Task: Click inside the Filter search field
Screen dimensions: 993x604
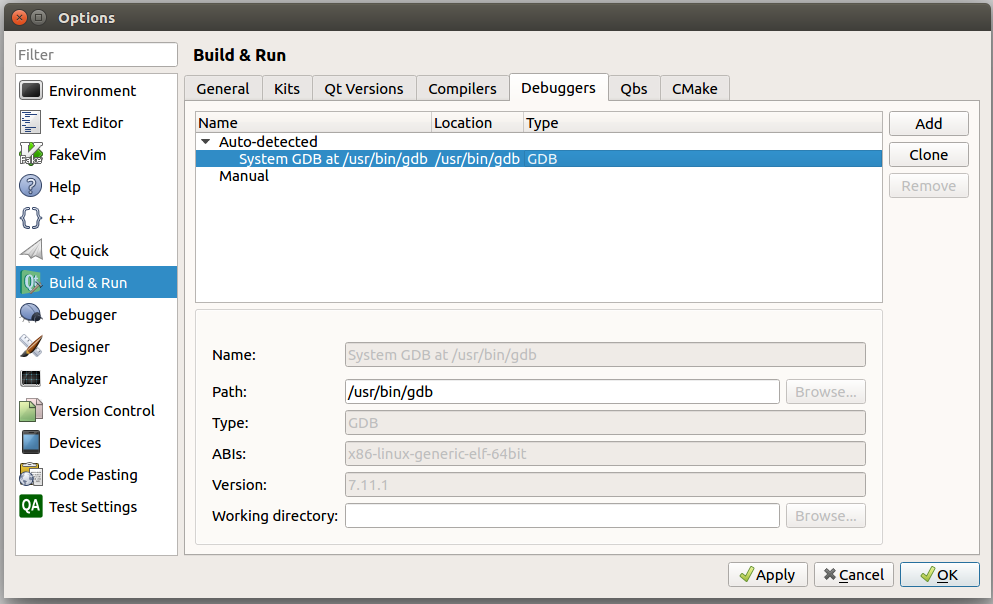Action: [95, 54]
